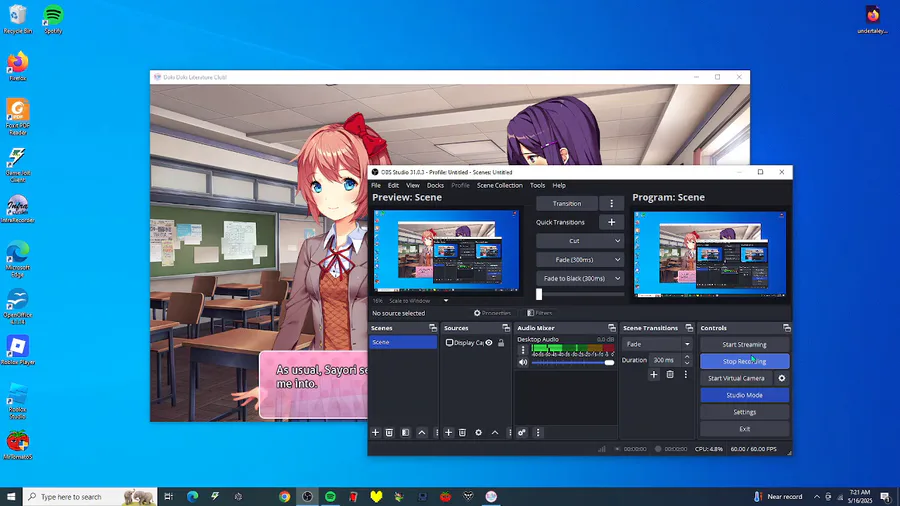Click the Transition button between preview and program
The width and height of the screenshot is (900, 506).
click(567, 204)
